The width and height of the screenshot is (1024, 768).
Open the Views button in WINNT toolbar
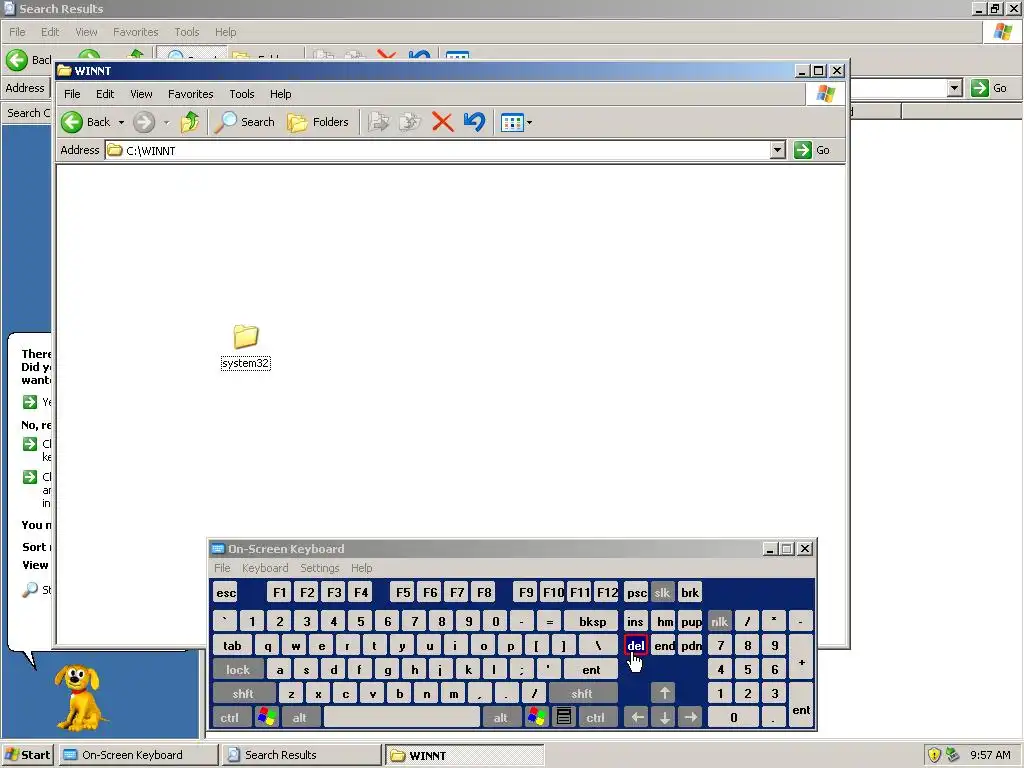511,122
